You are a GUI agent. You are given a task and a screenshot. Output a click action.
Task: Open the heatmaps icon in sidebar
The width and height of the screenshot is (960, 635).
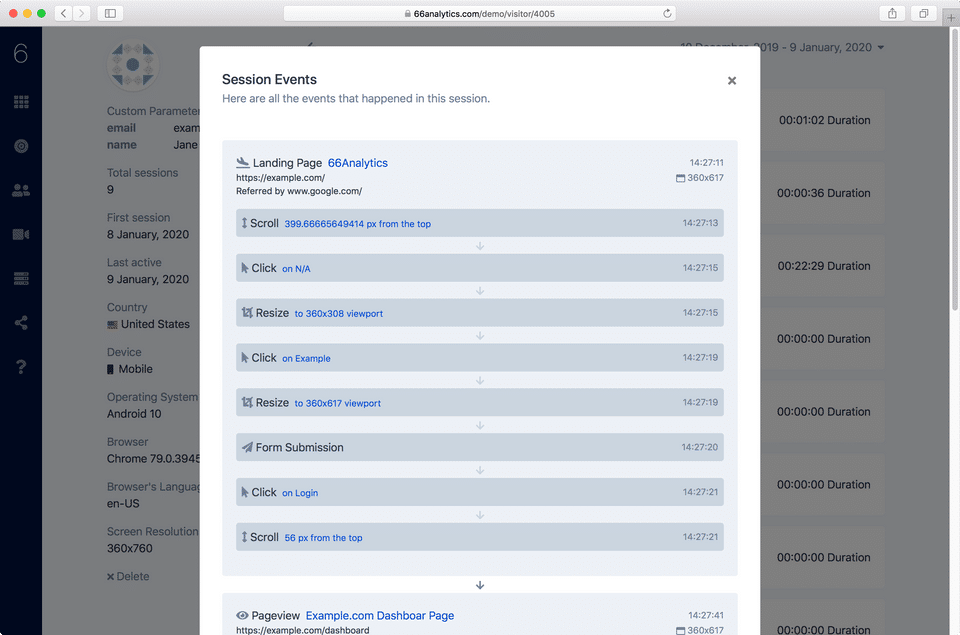(x=21, y=278)
